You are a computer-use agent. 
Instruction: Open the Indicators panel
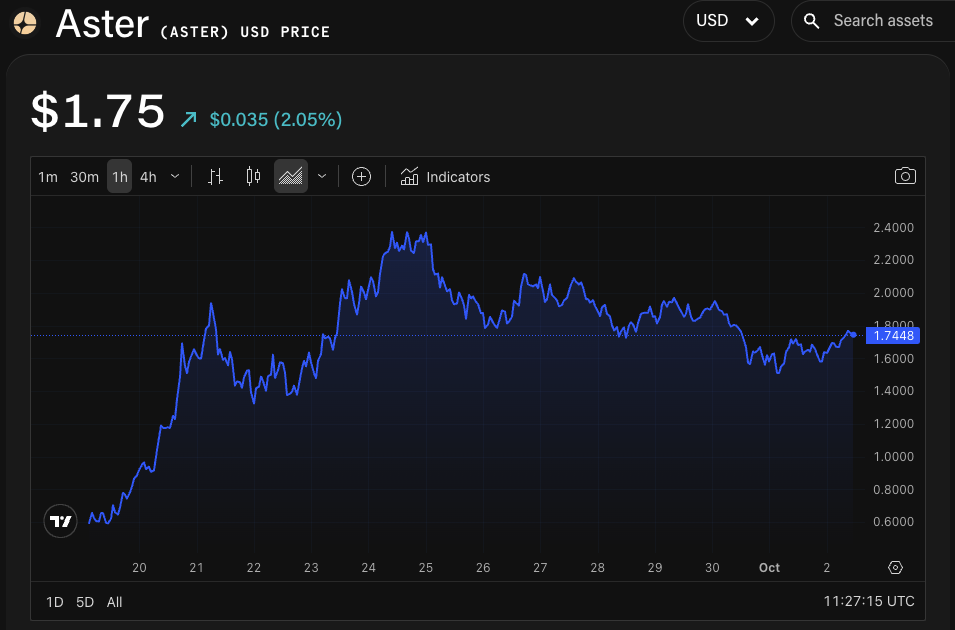coord(444,176)
